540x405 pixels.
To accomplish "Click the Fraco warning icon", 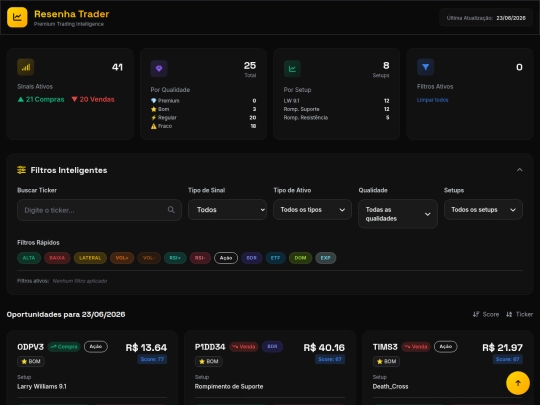I will pyautogui.click(x=154, y=126).
